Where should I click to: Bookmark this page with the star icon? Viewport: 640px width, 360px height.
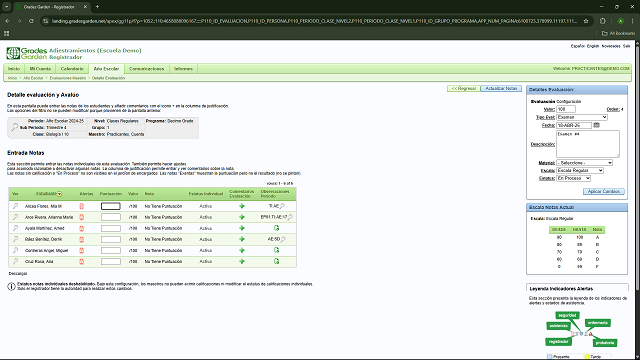(586, 21)
